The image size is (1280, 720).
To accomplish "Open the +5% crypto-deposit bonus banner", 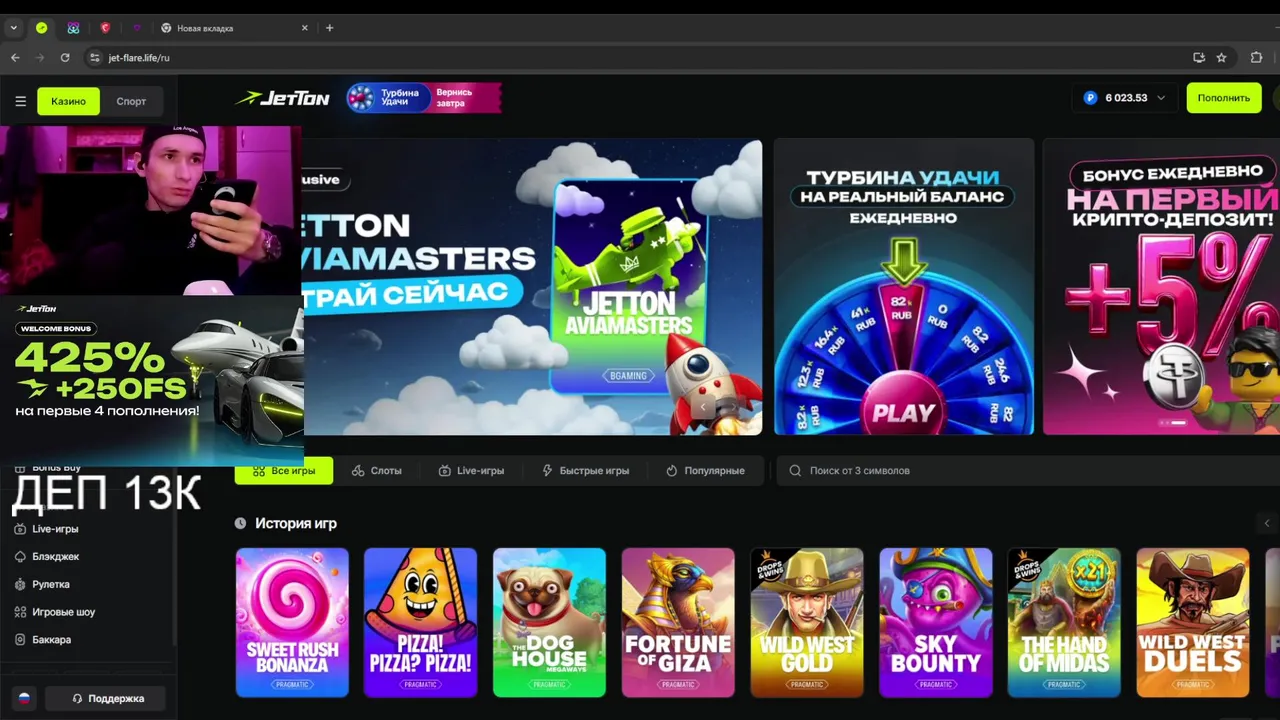I will point(1161,287).
